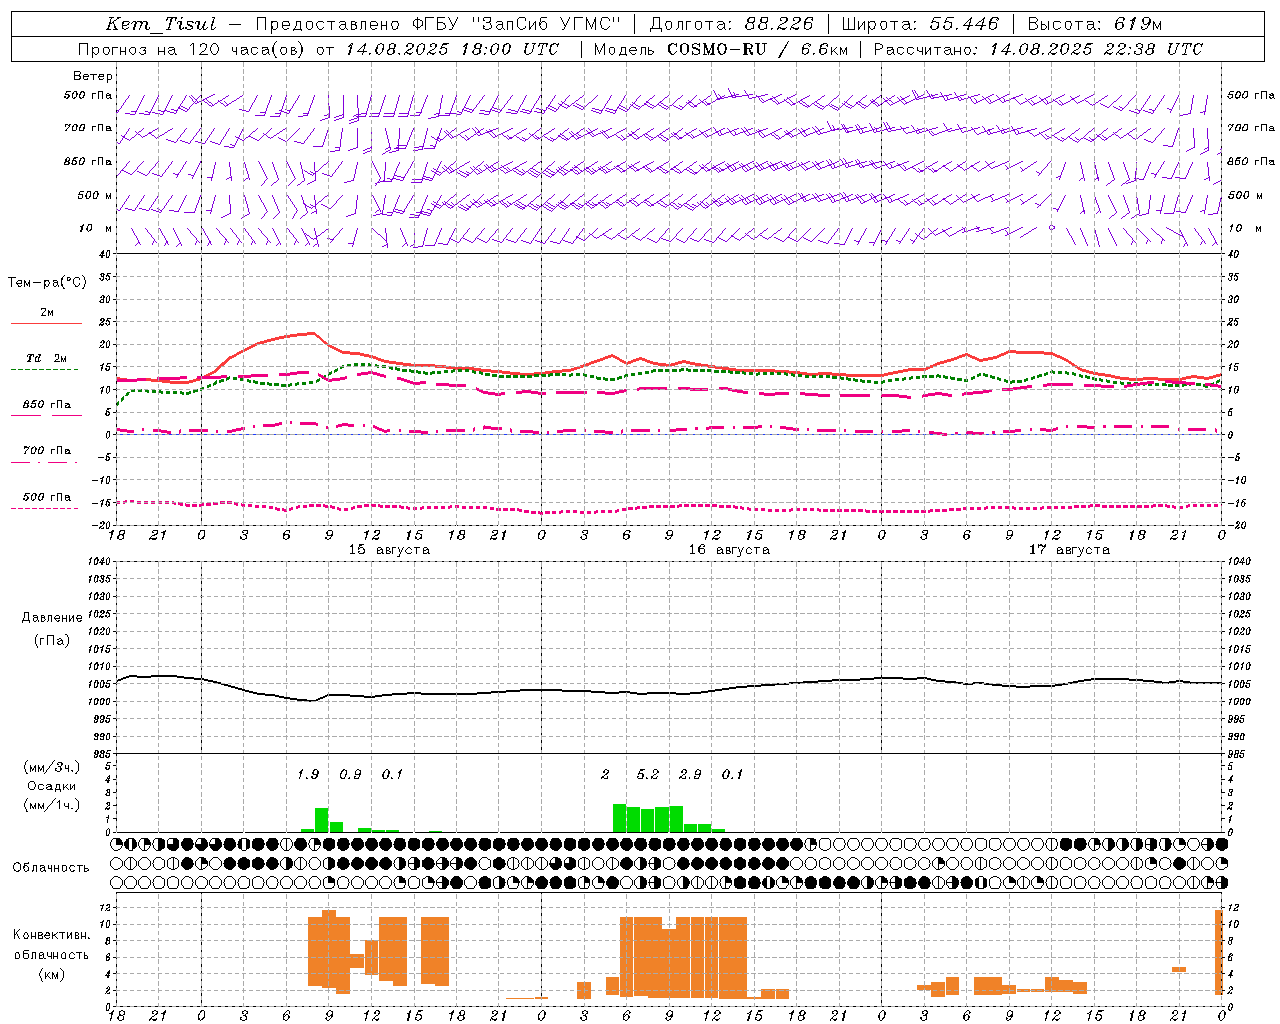Image resolution: width=1280 pixels, height=1024 pixels.
Task: Select the "Тем-ра(°C)" temperature axis label
Action: coord(47,283)
